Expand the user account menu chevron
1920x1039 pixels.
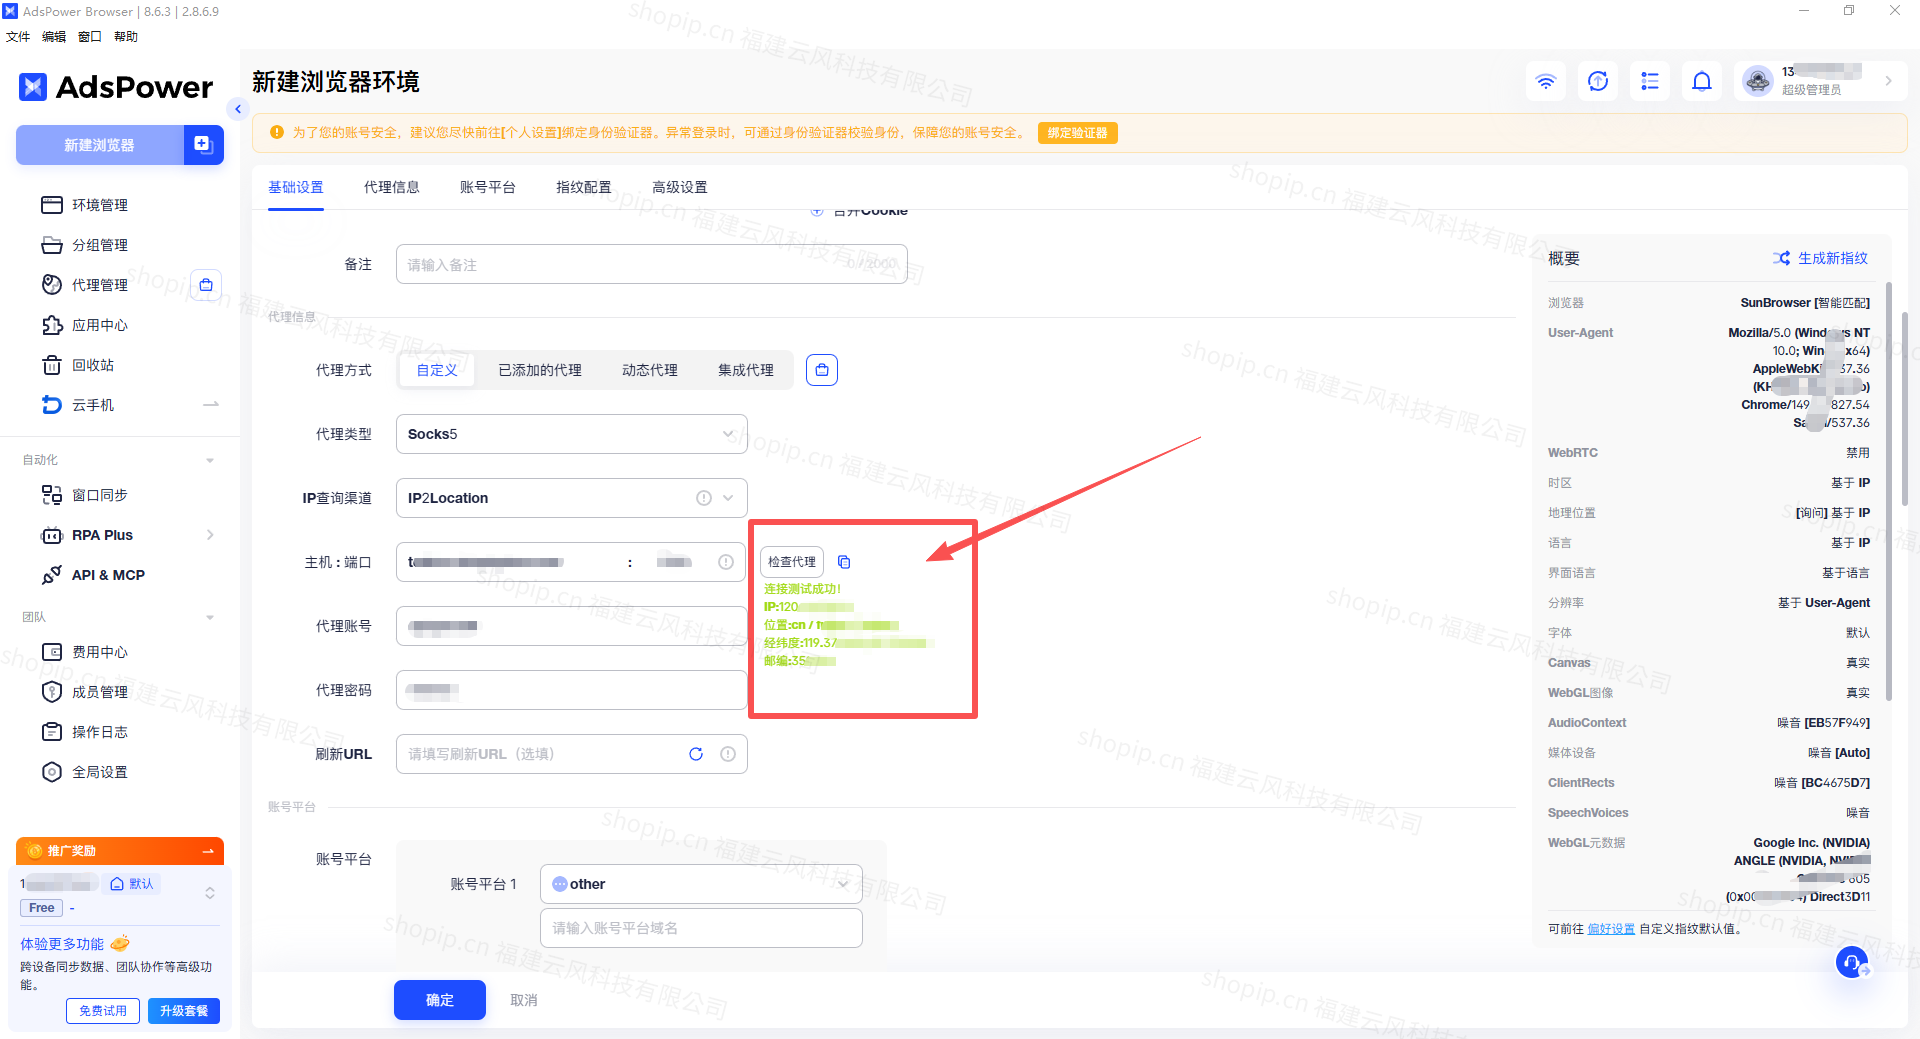pos(1888,81)
